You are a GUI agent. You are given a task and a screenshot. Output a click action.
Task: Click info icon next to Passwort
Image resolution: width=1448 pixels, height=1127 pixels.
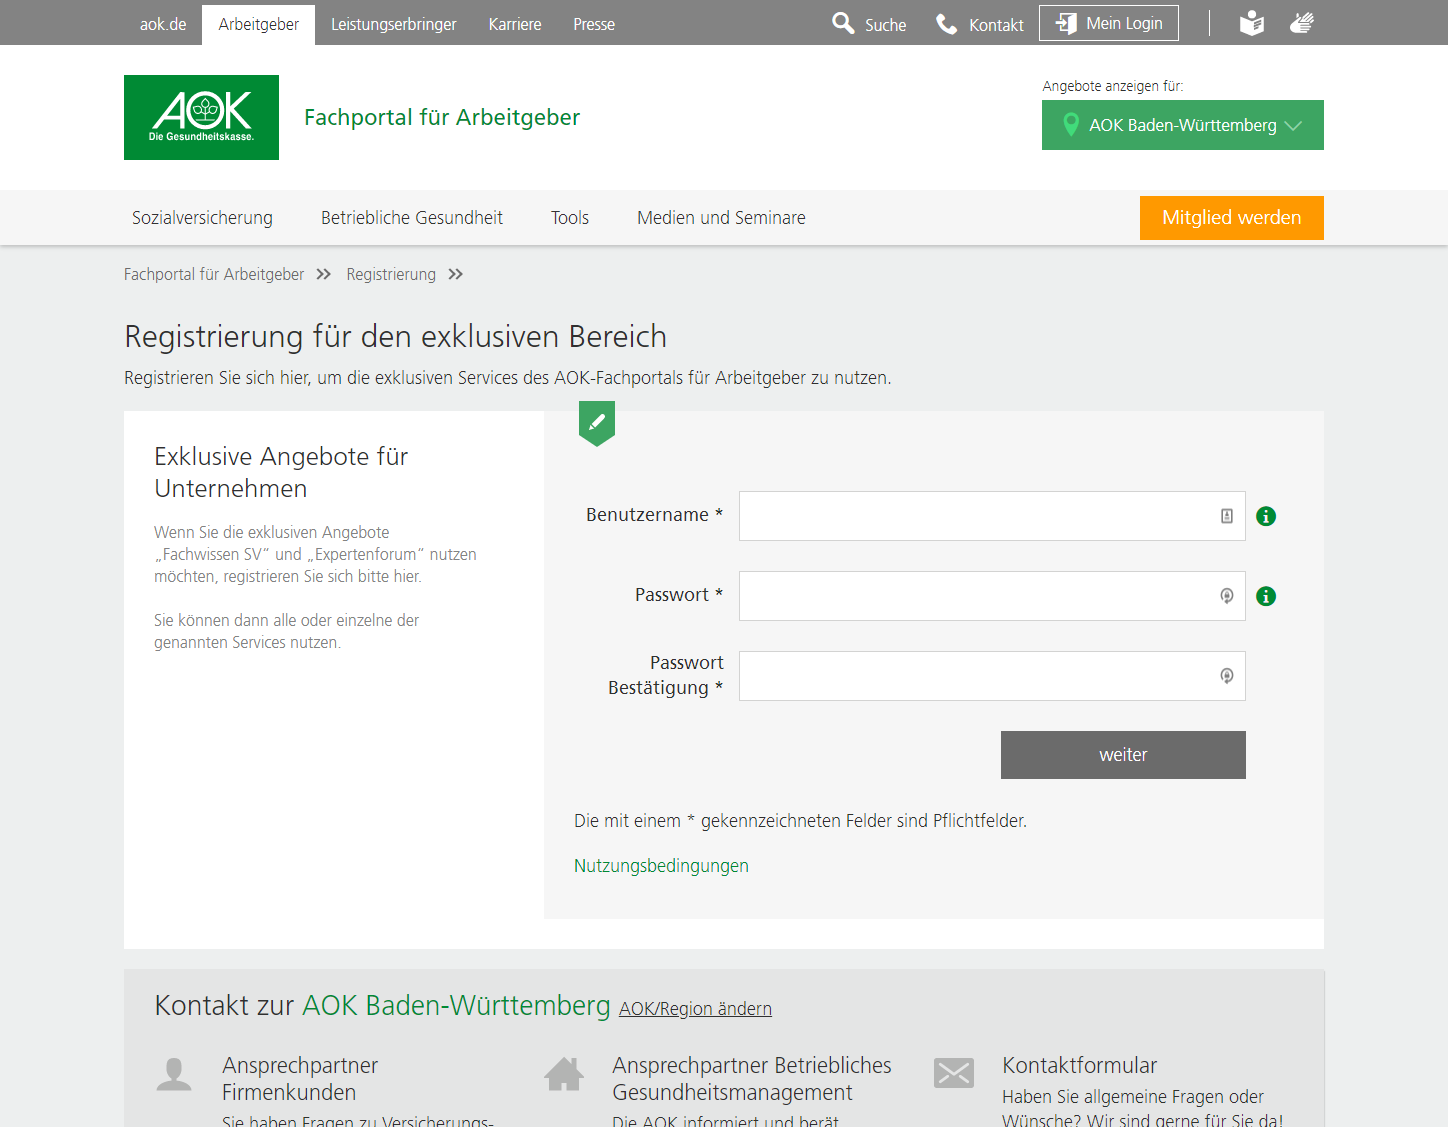coord(1266,596)
